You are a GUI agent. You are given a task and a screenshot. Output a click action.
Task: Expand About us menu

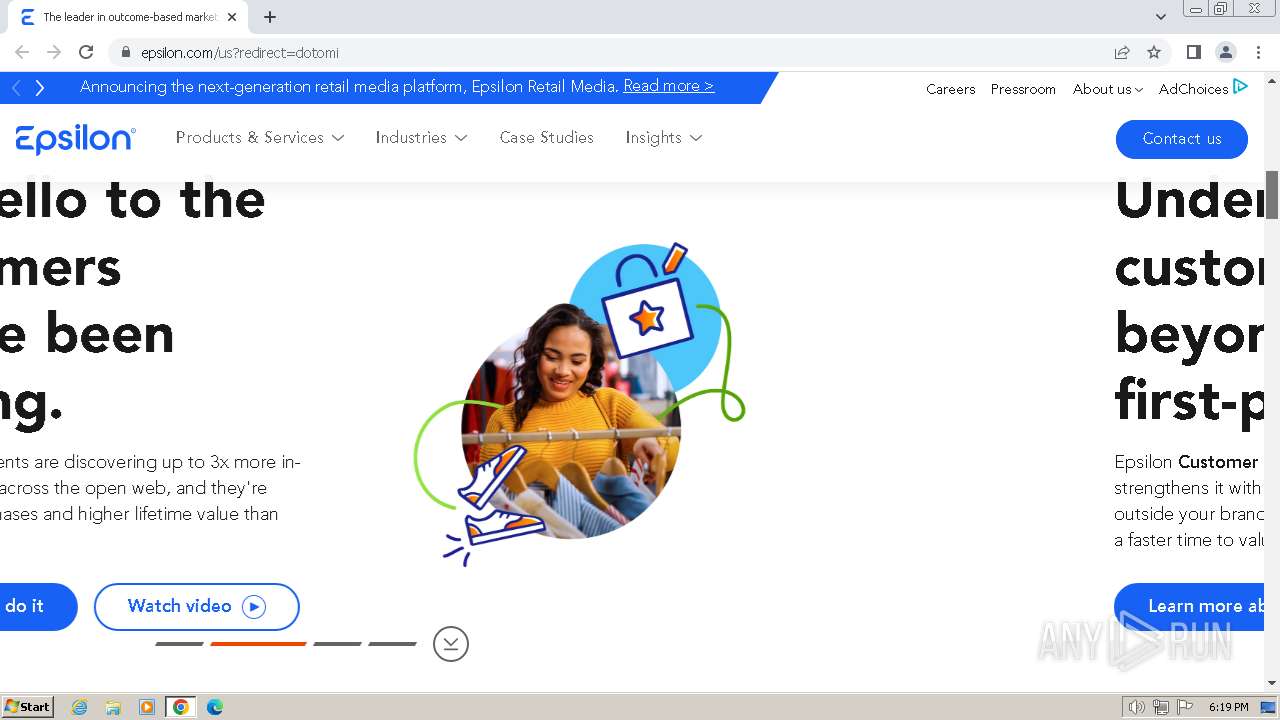tap(1107, 89)
